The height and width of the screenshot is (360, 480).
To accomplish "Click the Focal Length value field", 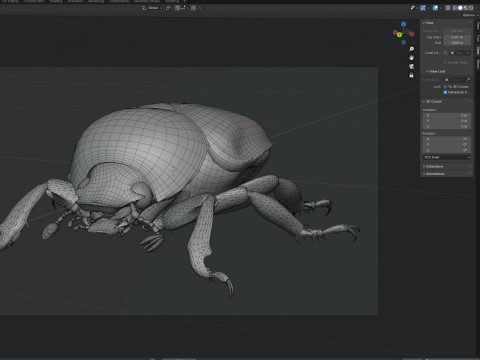I will [457, 31].
